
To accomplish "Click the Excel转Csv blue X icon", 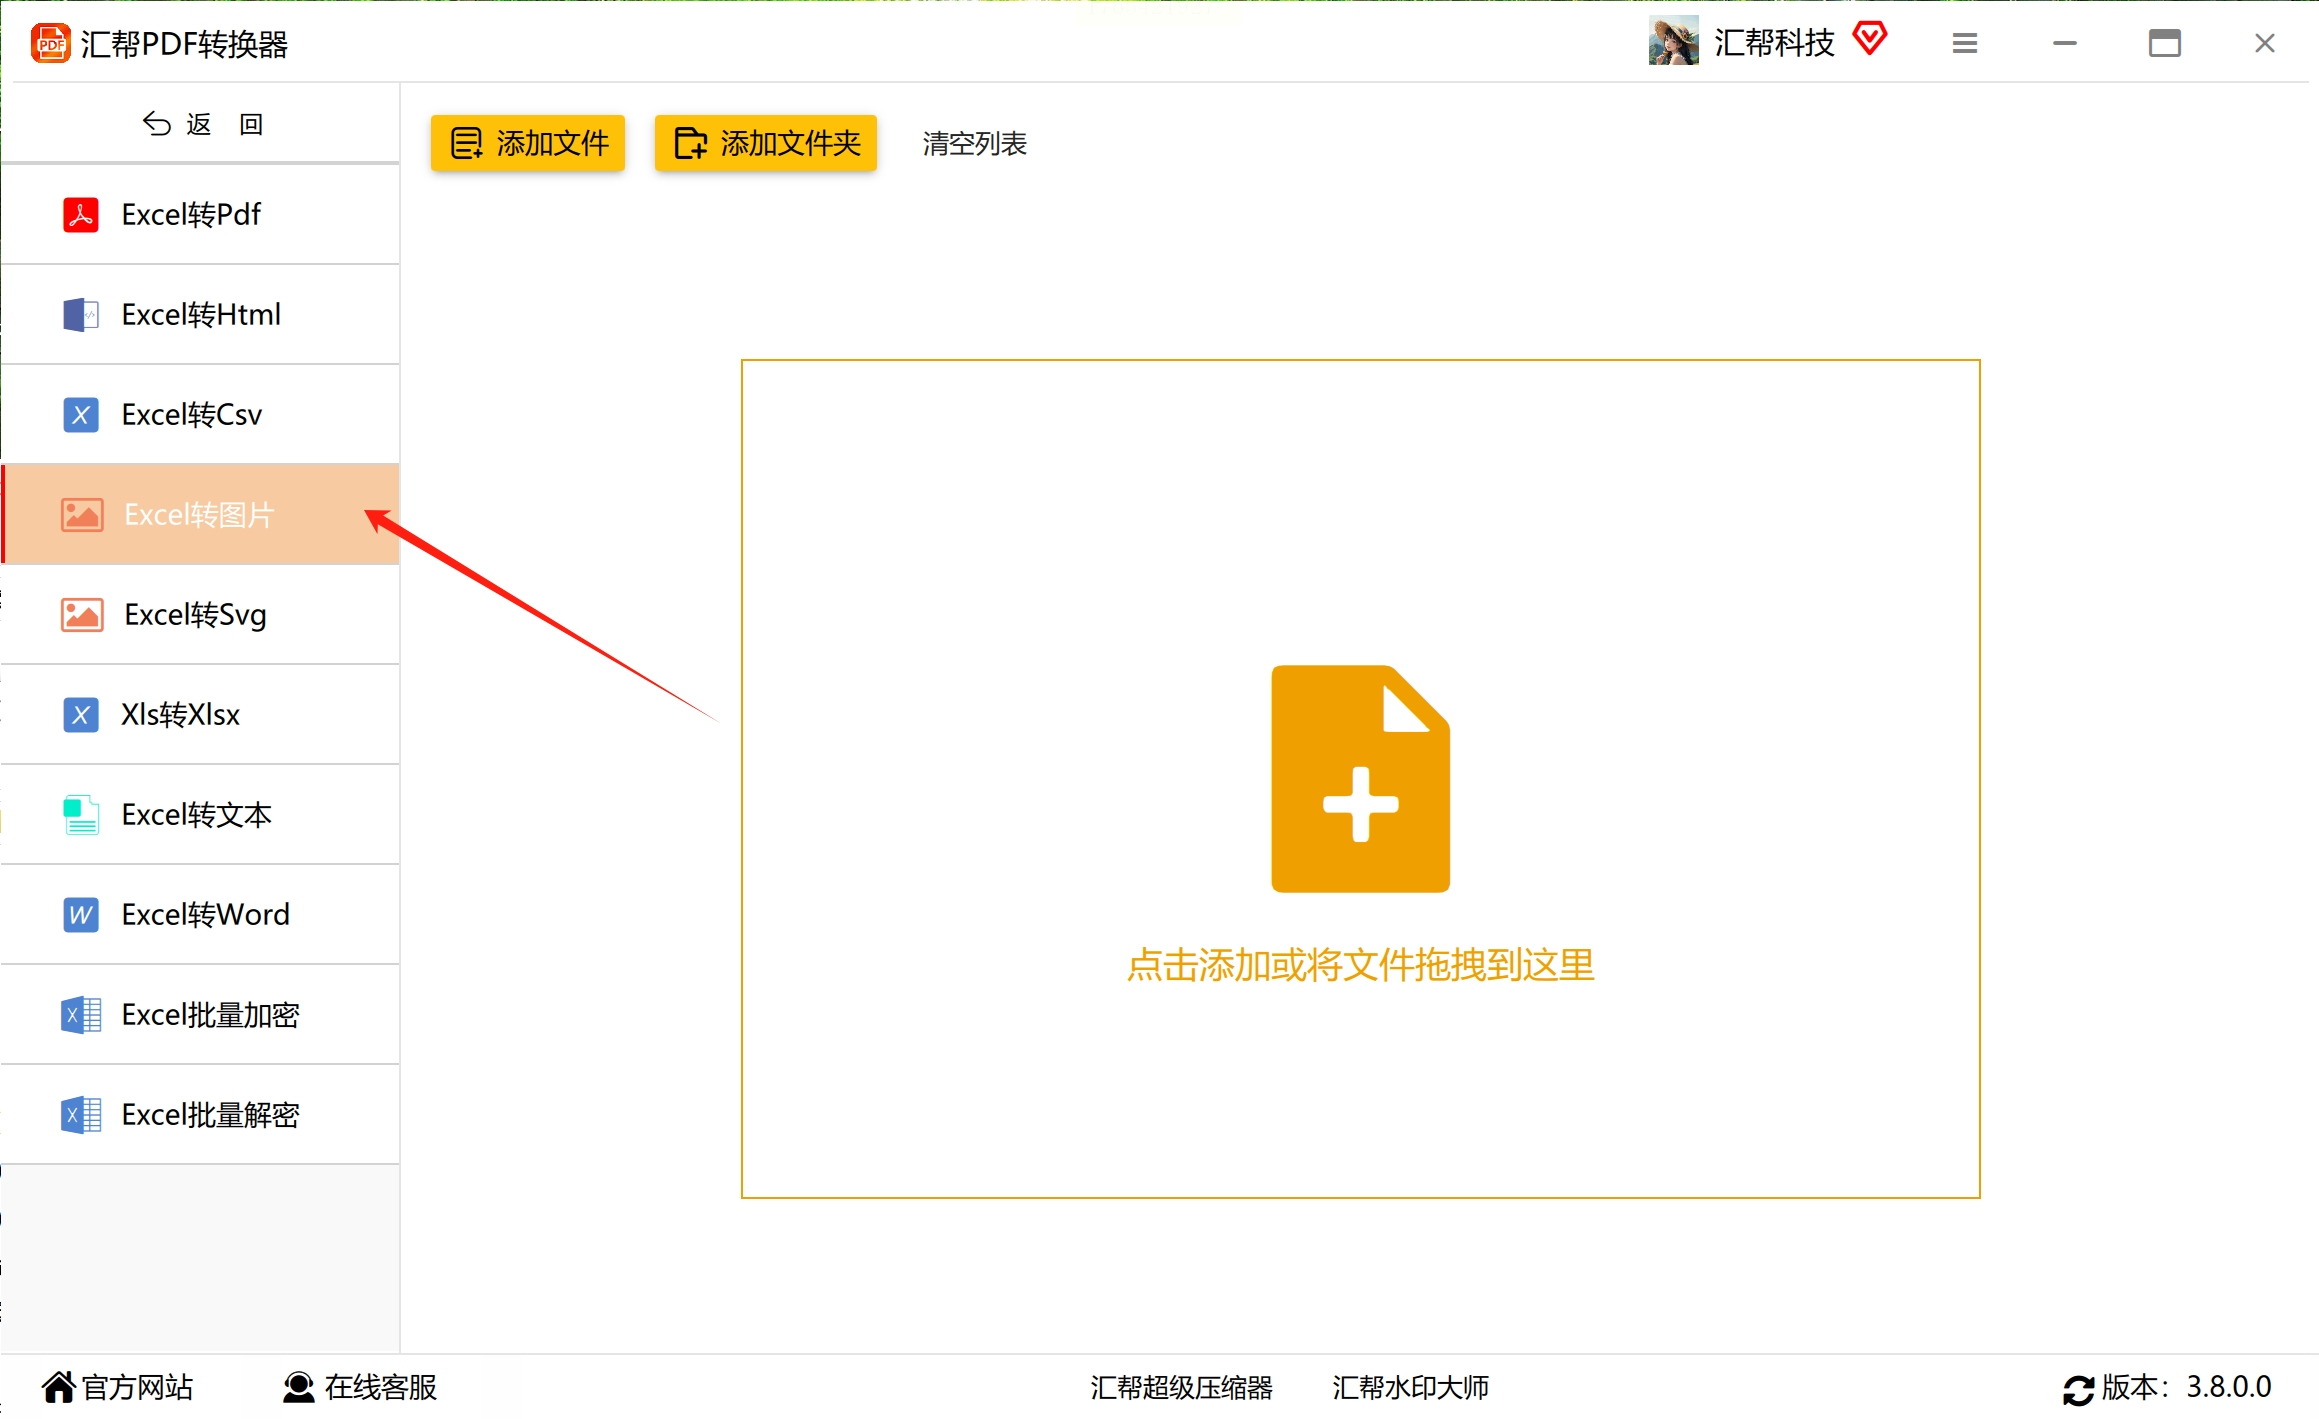I will click(x=81, y=415).
